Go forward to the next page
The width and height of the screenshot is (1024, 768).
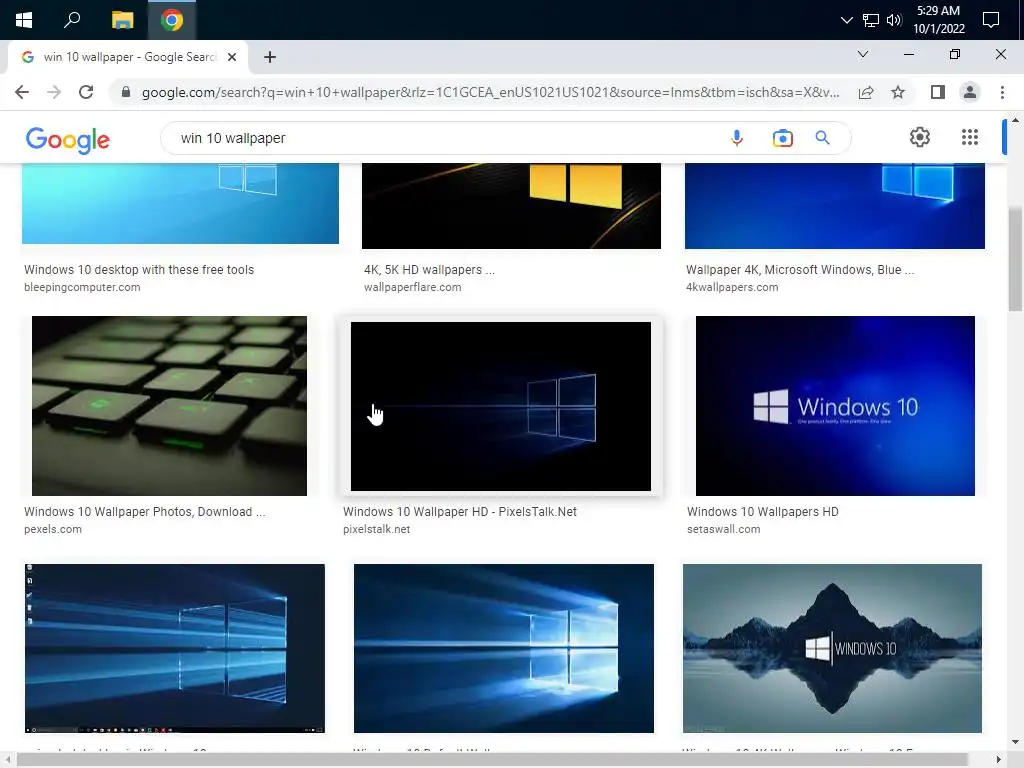[54, 92]
